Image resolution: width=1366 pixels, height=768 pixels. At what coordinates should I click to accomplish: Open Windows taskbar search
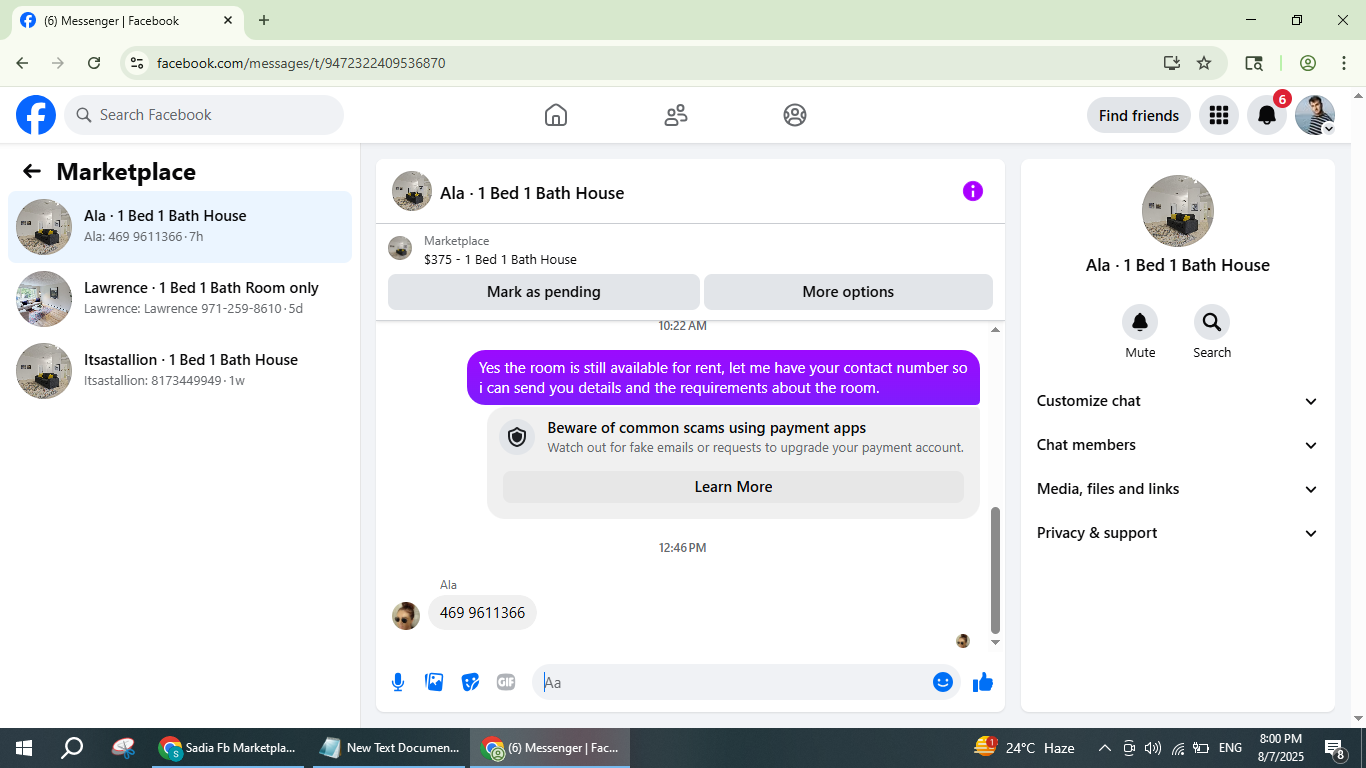click(72, 748)
